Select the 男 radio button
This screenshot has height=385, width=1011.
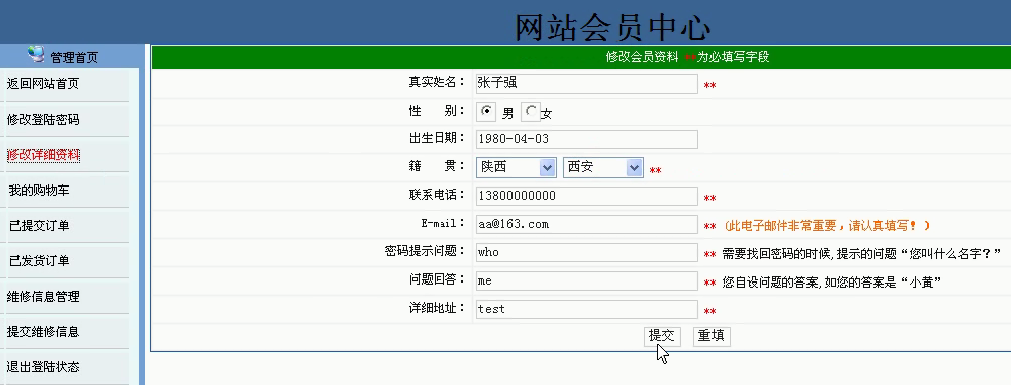[486, 112]
